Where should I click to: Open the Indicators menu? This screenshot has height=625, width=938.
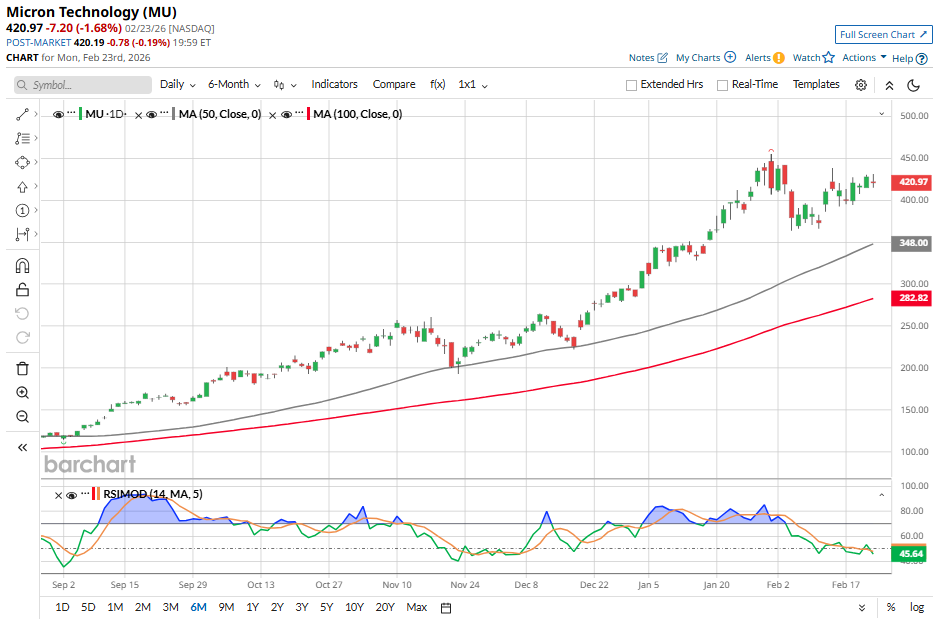pyautogui.click(x=334, y=84)
